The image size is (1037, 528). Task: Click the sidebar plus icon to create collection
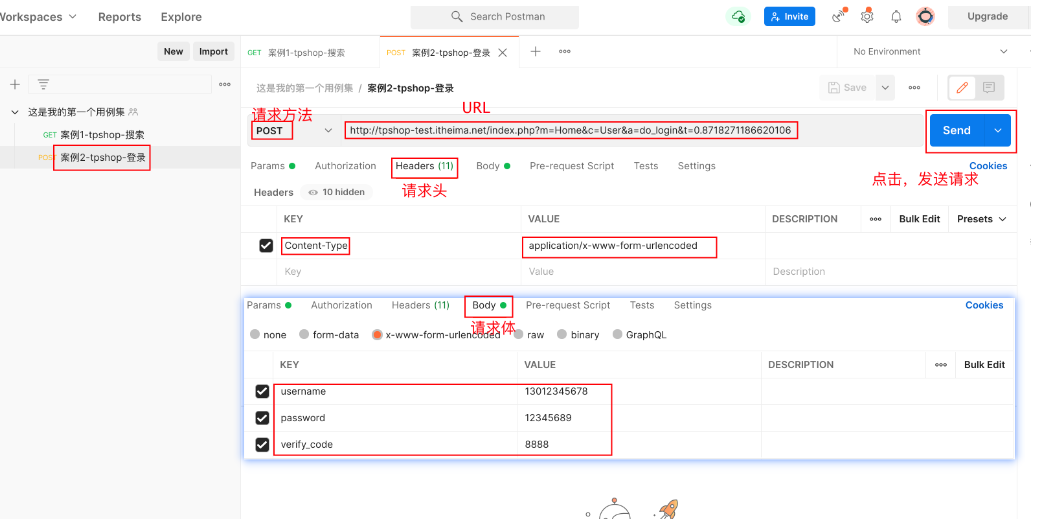coord(15,84)
